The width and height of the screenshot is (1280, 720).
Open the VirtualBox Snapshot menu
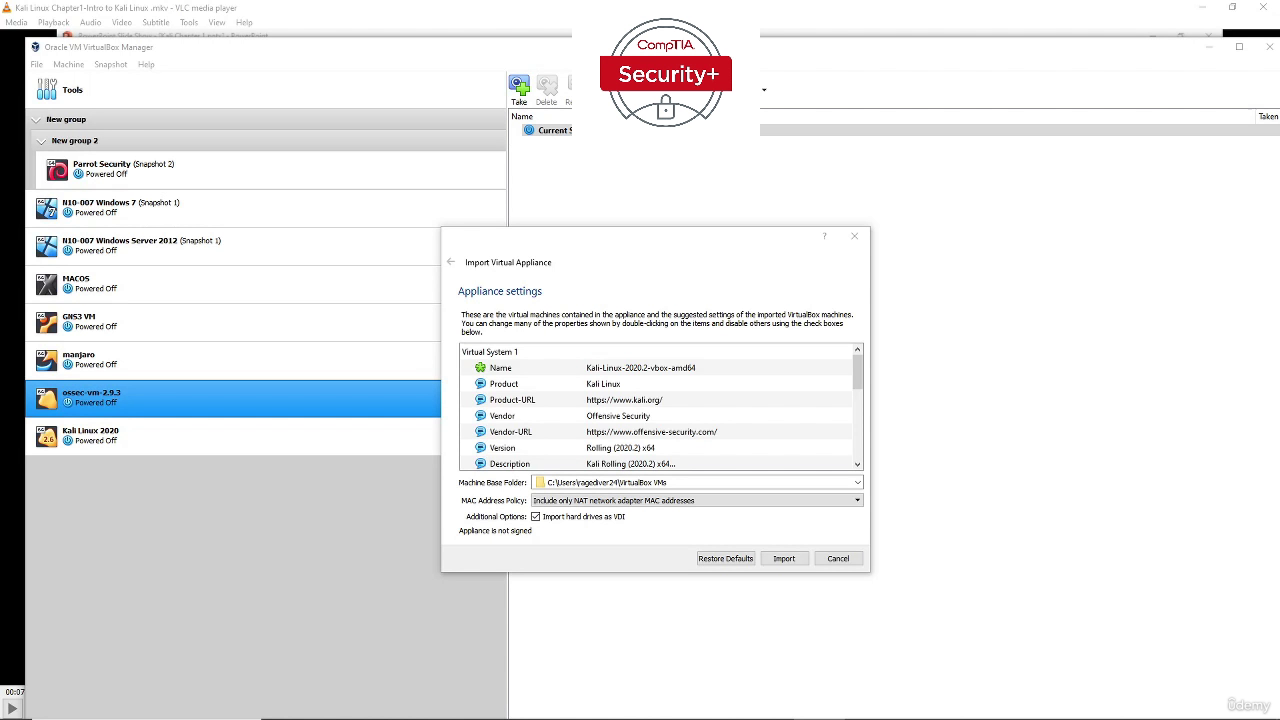pyautogui.click(x=111, y=65)
